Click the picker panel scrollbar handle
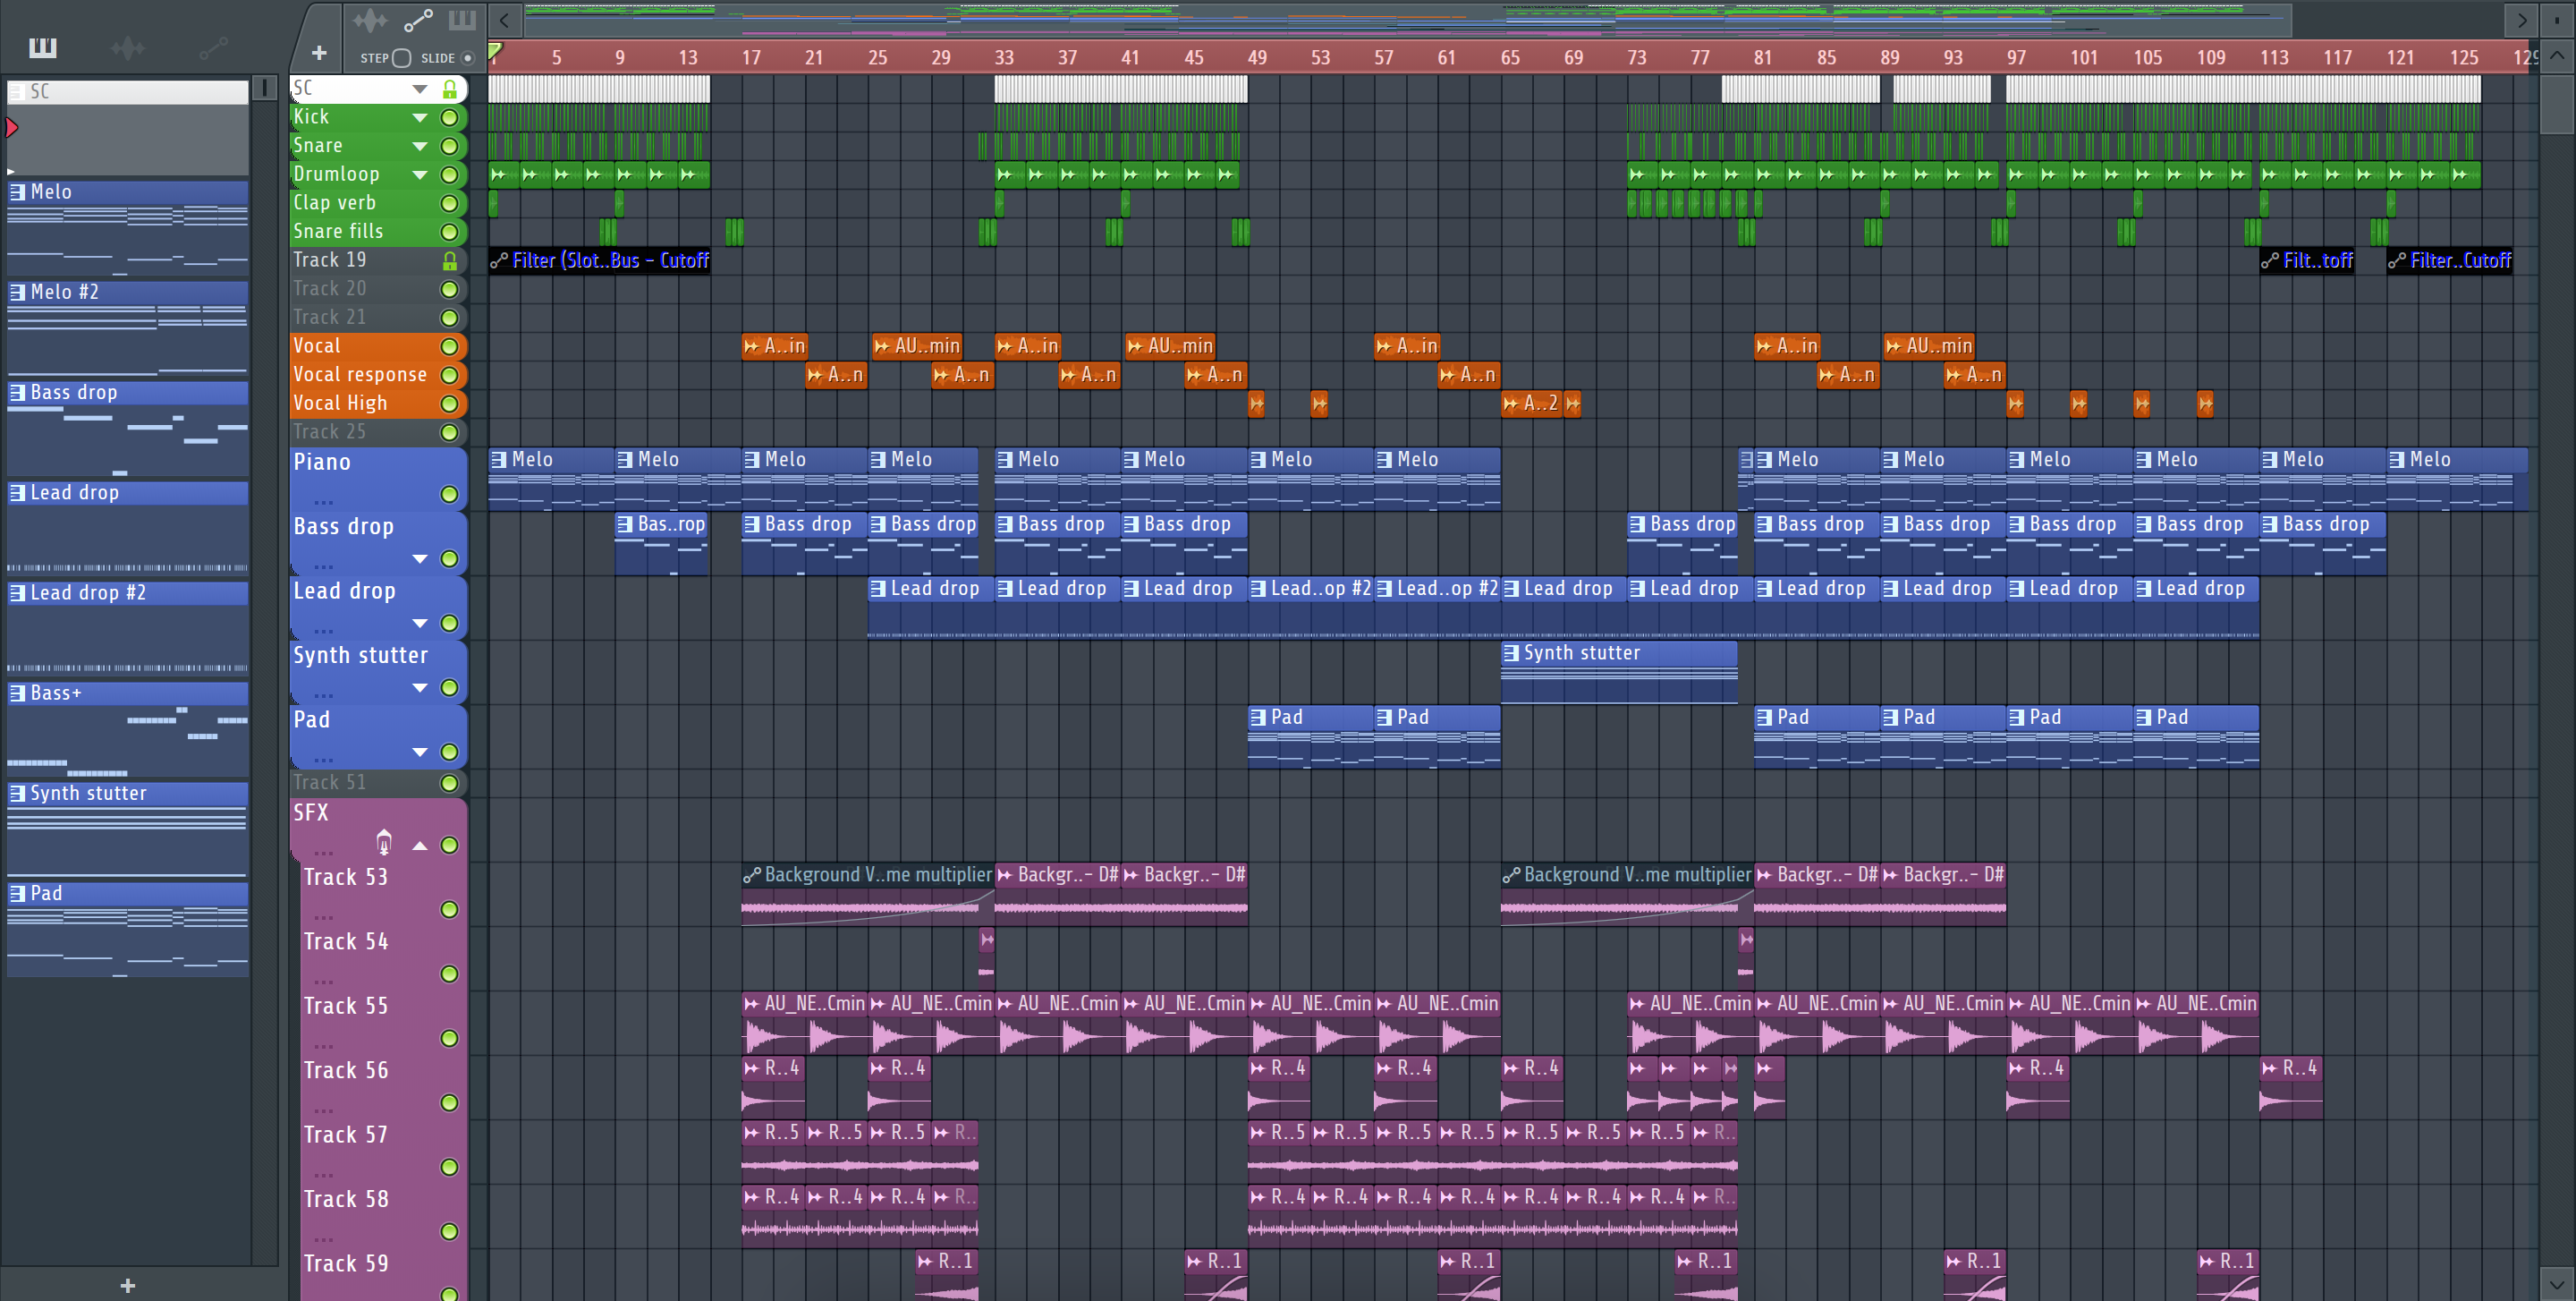The image size is (2576, 1301). [264, 89]
